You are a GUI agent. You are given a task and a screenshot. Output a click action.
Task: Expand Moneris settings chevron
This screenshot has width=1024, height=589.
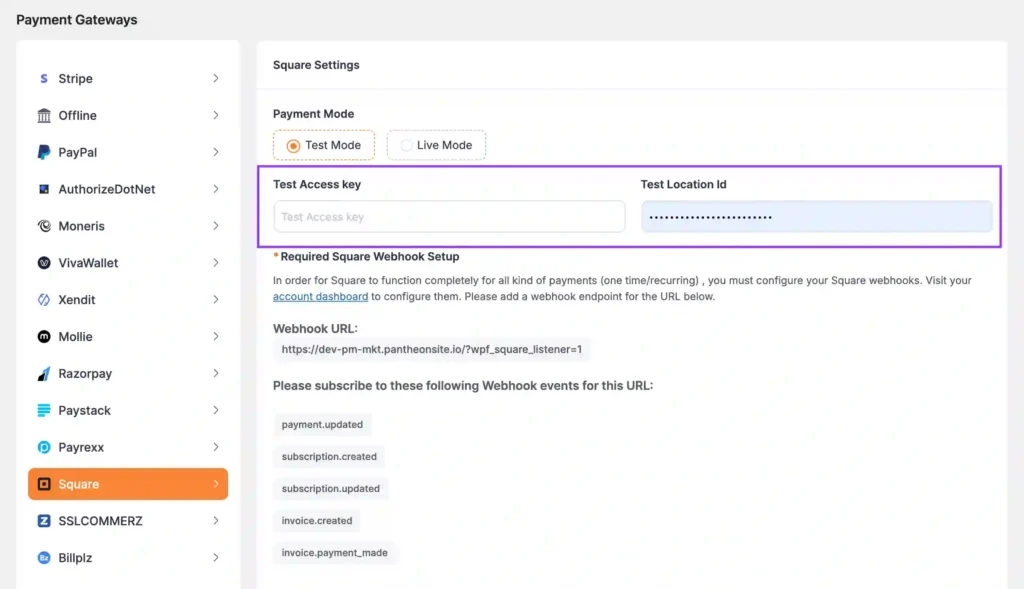click(x=216, y=226)
